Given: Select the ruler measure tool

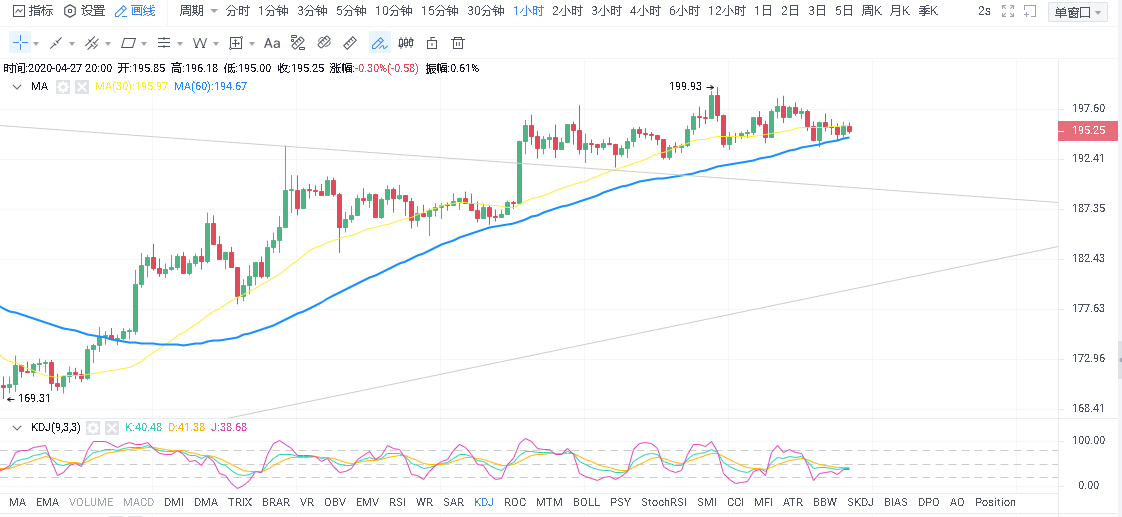Looking at the screenshot, I should coord(350,43).
